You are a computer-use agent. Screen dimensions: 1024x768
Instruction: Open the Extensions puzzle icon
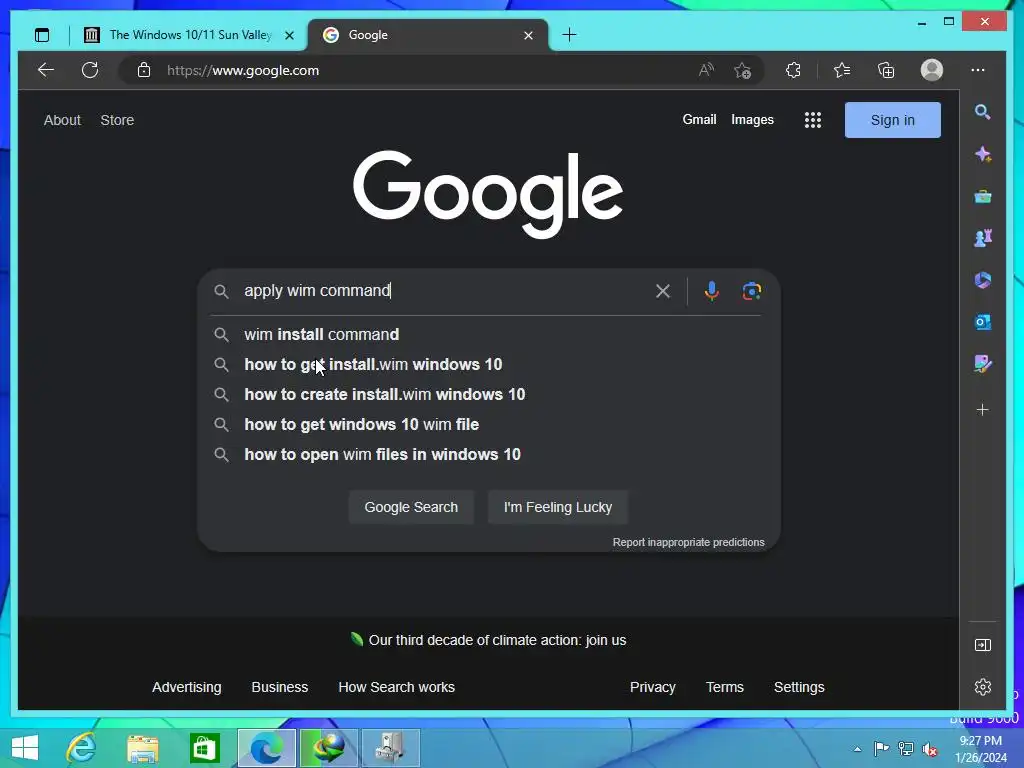[x=793, y=70]
